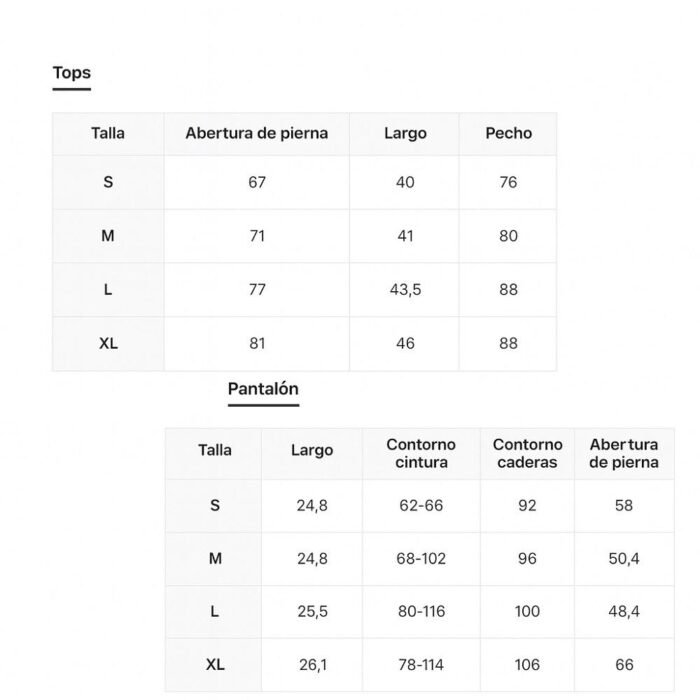Click the 68-102 waist value cell
Screen dimensions: 700x700
coord(421,559)
